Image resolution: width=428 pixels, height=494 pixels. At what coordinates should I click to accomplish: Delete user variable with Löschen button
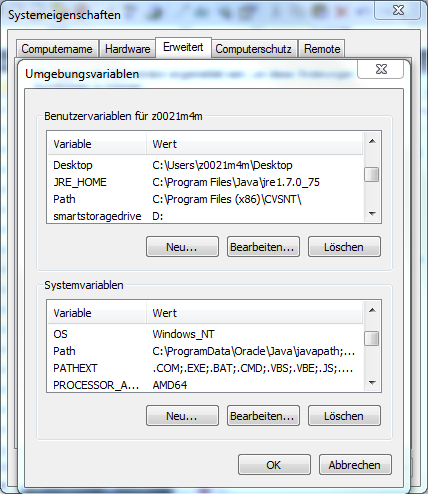(344, 247)
